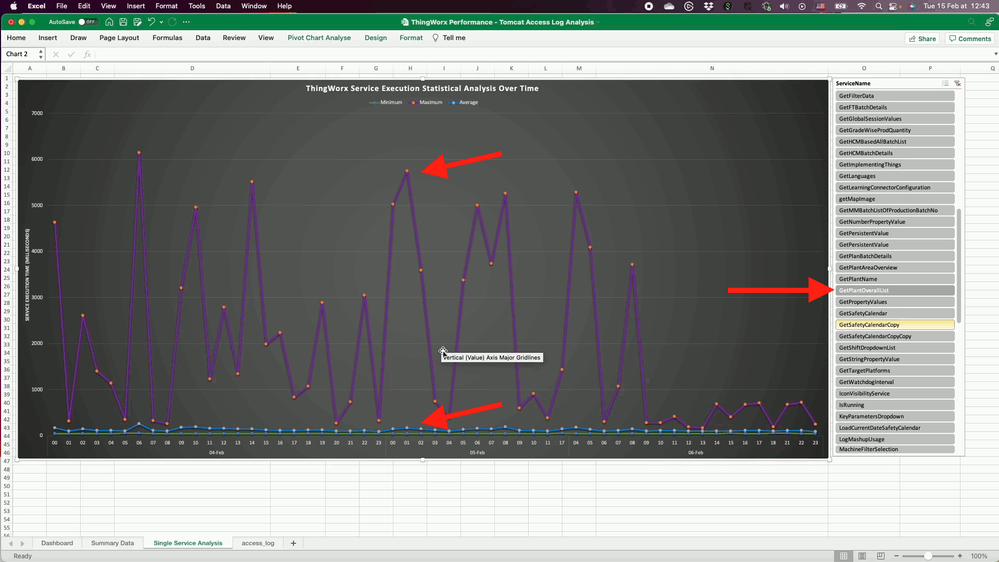Add a new sheet with the plus button
The image size is (999, 562).
coord(293,543)
